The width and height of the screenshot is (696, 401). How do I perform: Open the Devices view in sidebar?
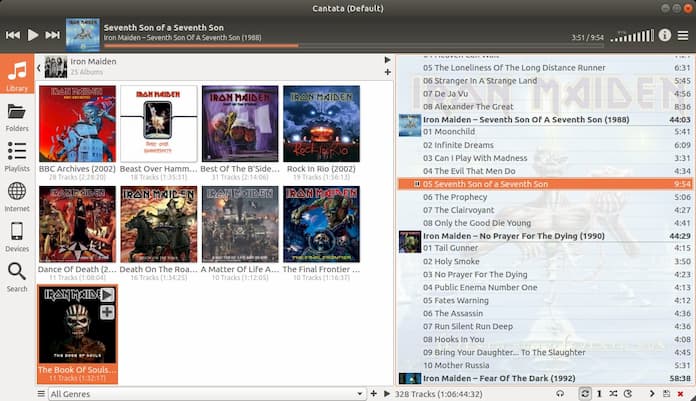click(x=17, y=236)
